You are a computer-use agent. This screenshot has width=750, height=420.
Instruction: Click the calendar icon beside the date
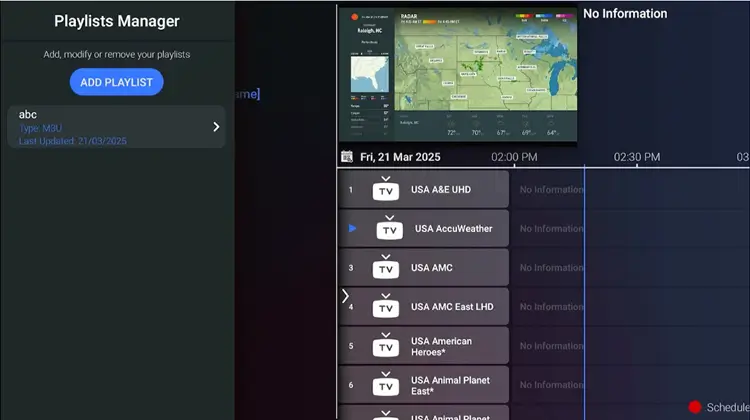click(347, 156)
